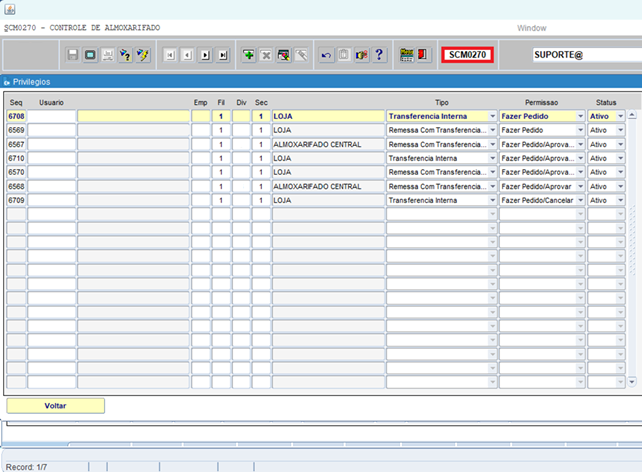Open the Window menu

tap(531, 28)
